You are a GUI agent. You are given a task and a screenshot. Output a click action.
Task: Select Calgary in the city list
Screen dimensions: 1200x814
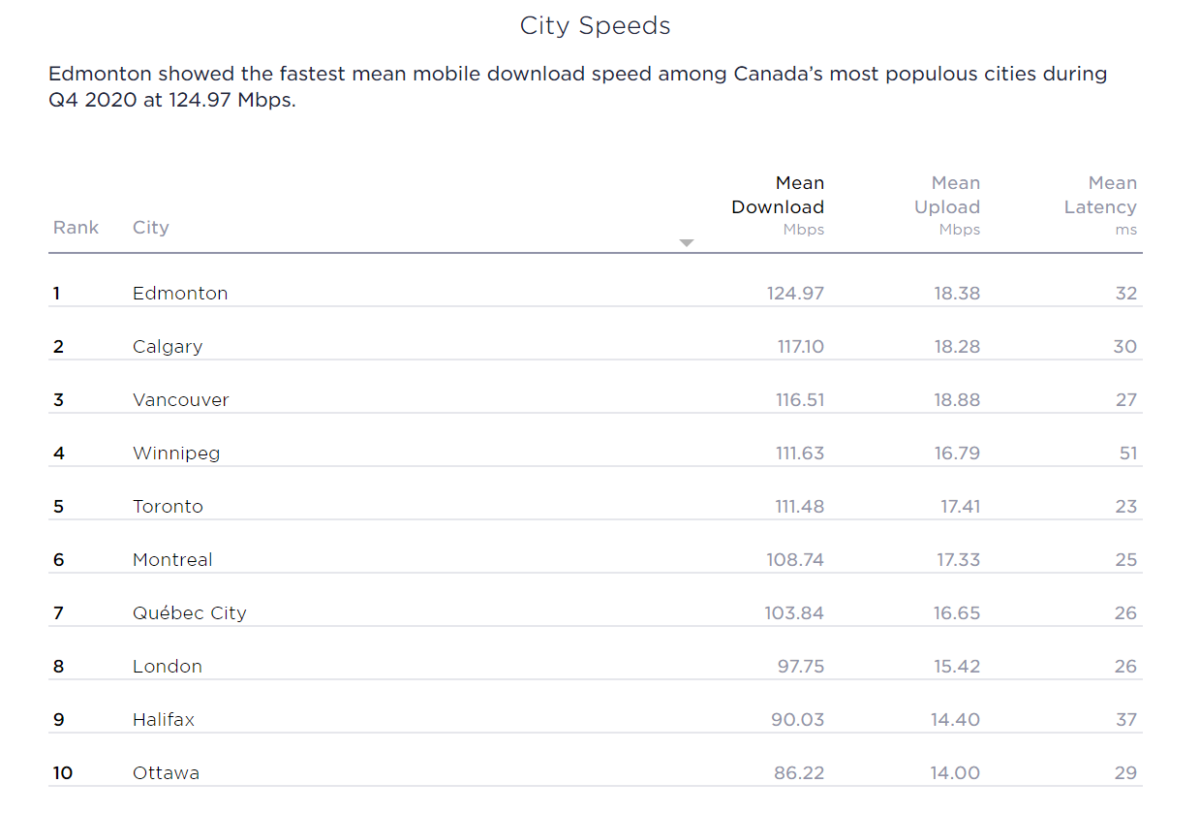tap(167, 347)
